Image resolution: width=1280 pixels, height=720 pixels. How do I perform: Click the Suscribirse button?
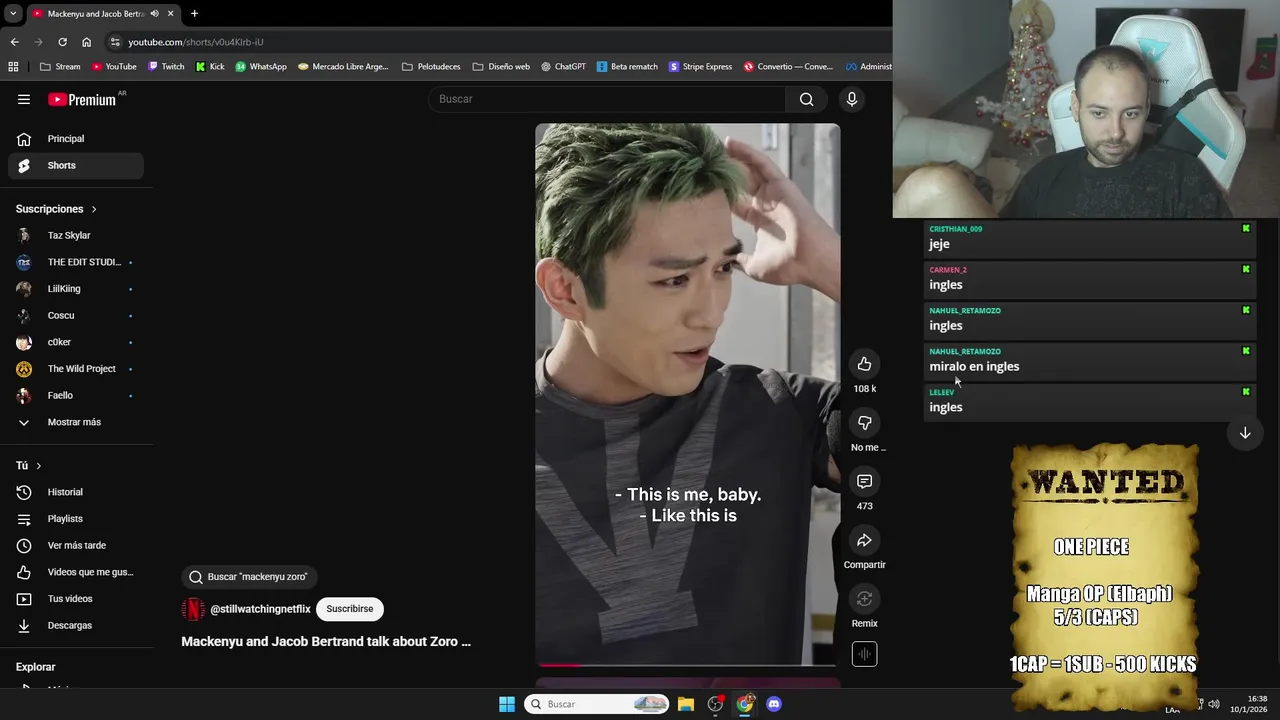349,609
